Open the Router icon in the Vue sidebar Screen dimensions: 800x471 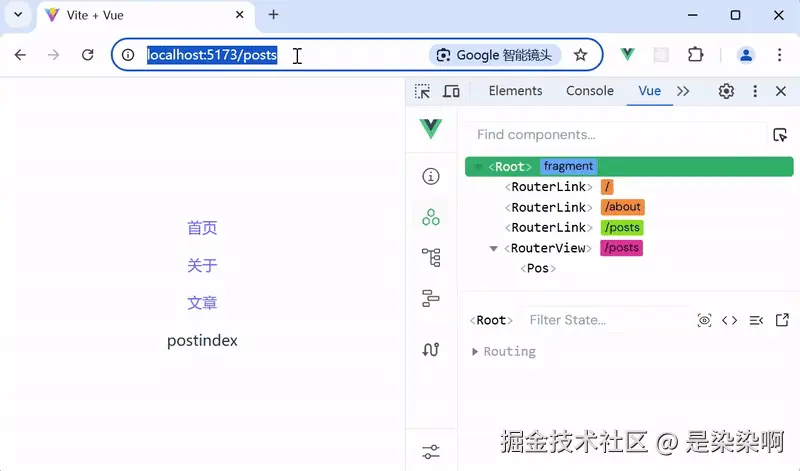[431, 349]
